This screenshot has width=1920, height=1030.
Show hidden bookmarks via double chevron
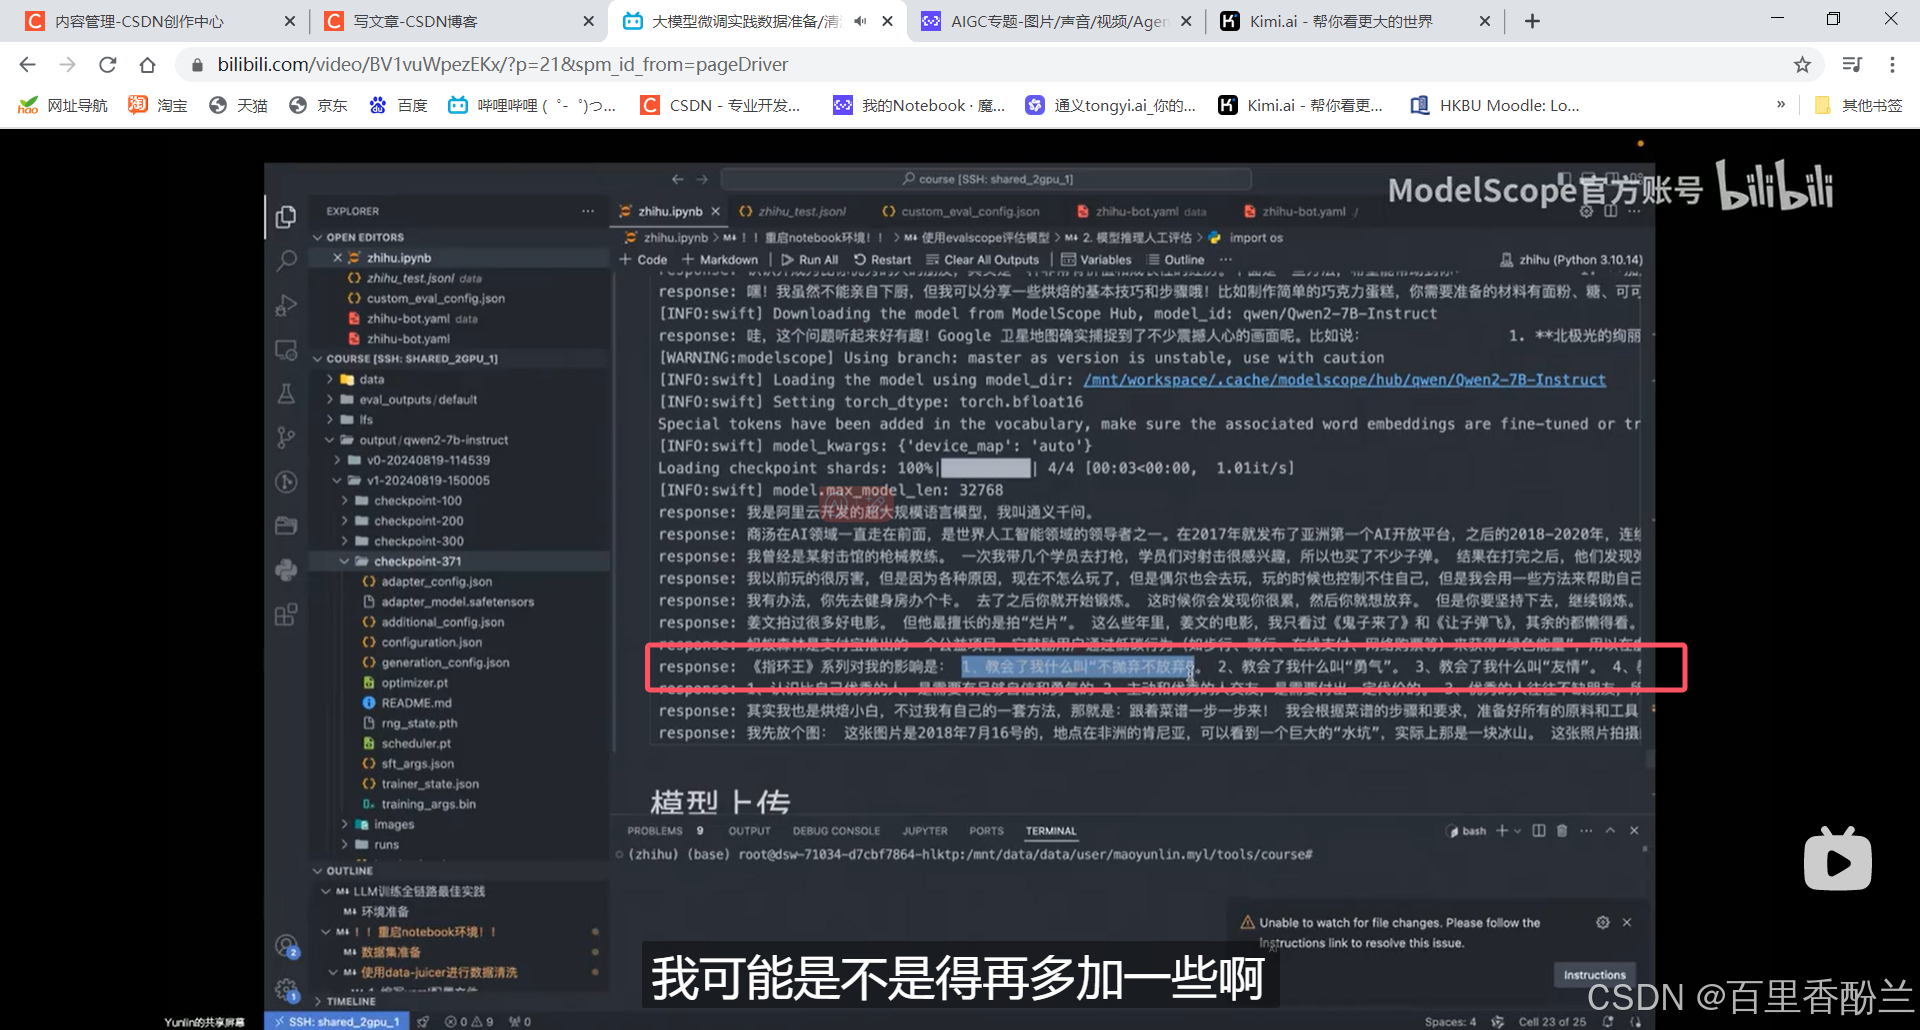coord(1780,104)
